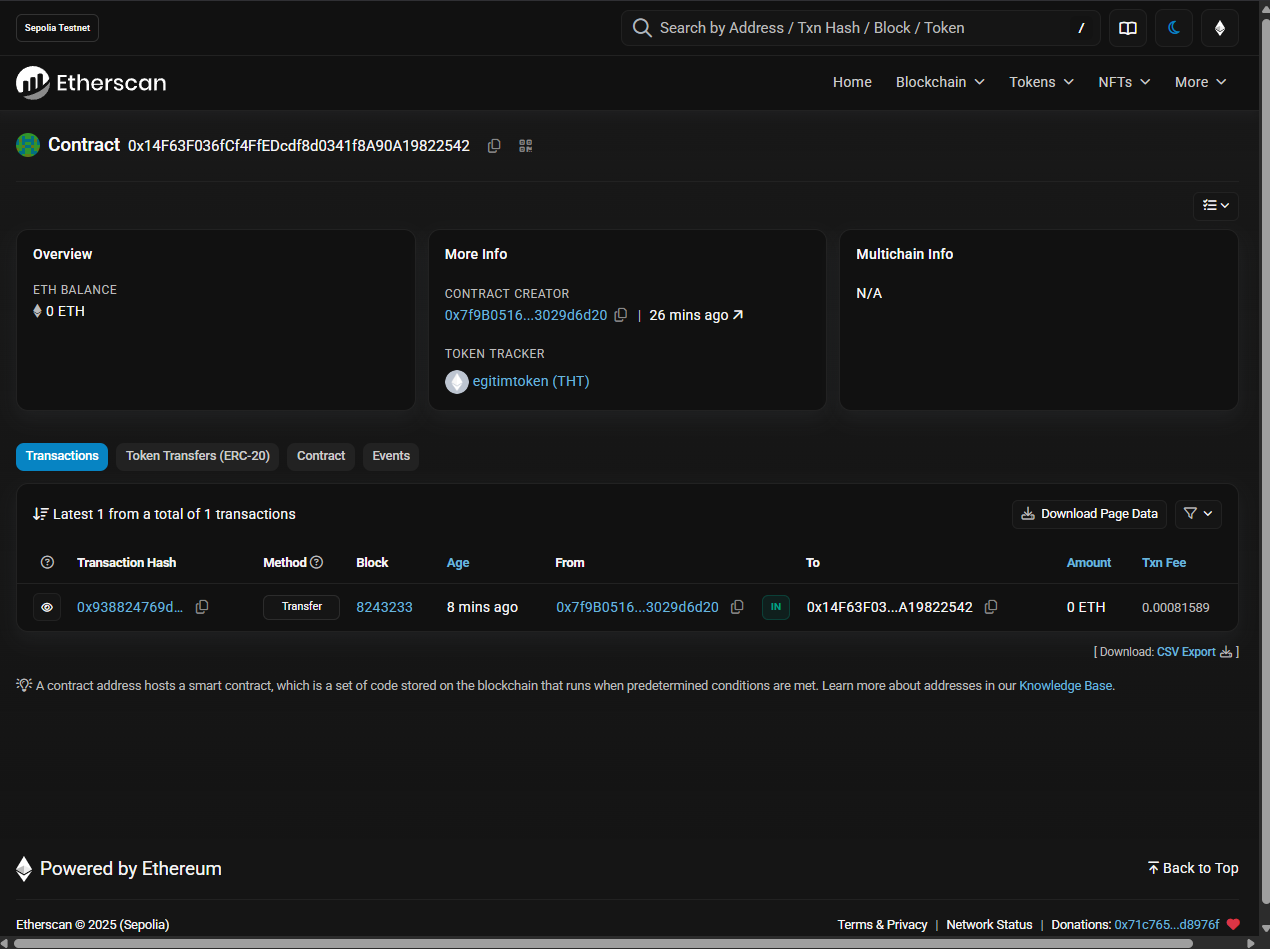Switch to Token Transfers (ERC-20) tab

pos(198,456)
